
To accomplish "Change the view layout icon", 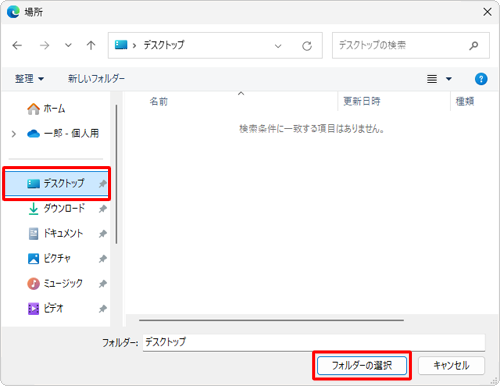I will point(432,79).
